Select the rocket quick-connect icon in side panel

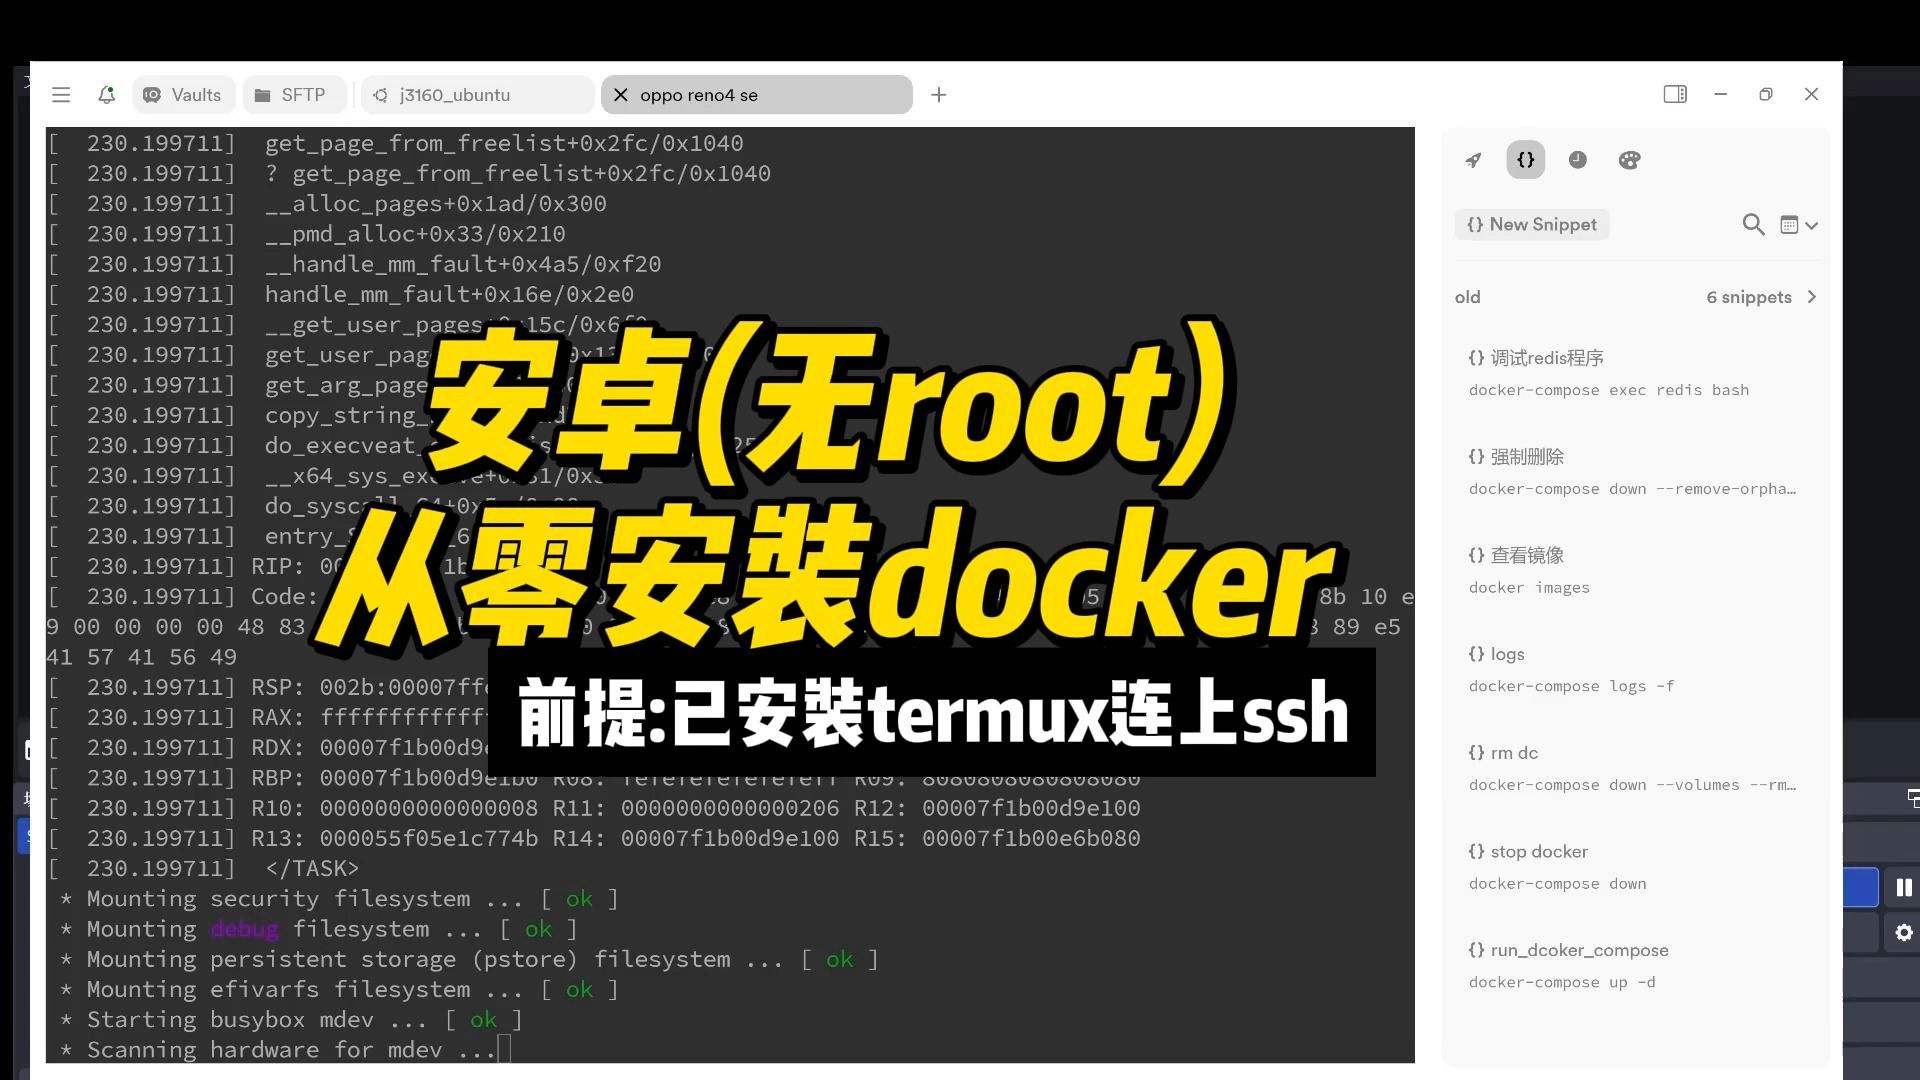(x=1472, y=159)
